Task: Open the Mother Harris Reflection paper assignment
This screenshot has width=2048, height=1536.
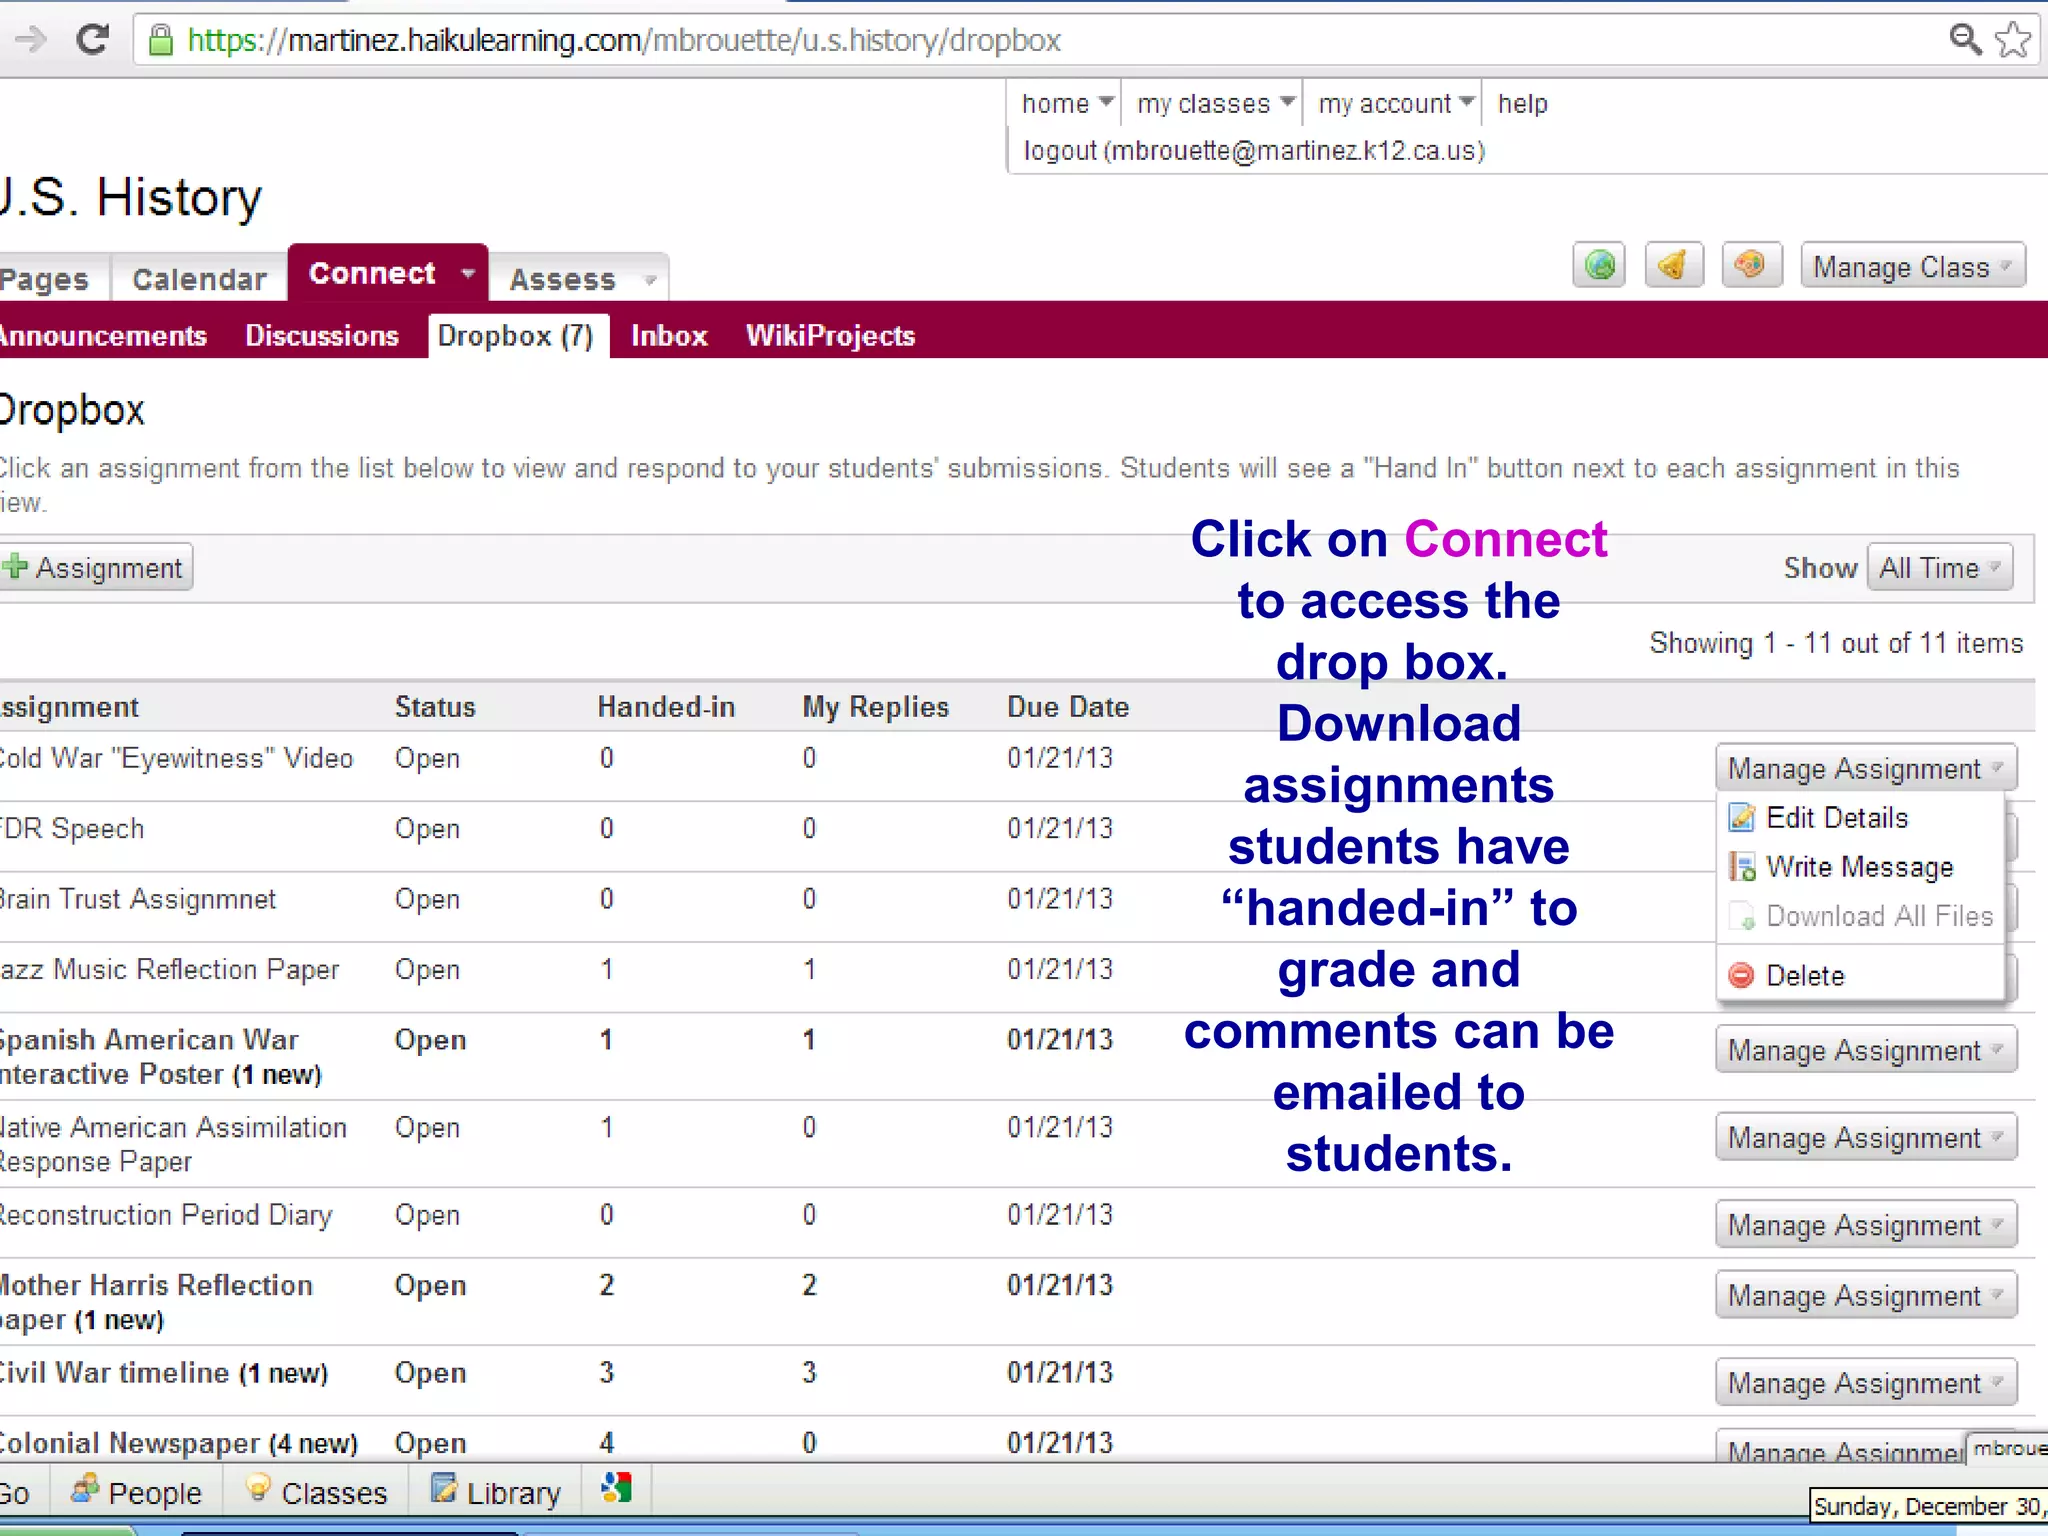Action: [156, 1302]
